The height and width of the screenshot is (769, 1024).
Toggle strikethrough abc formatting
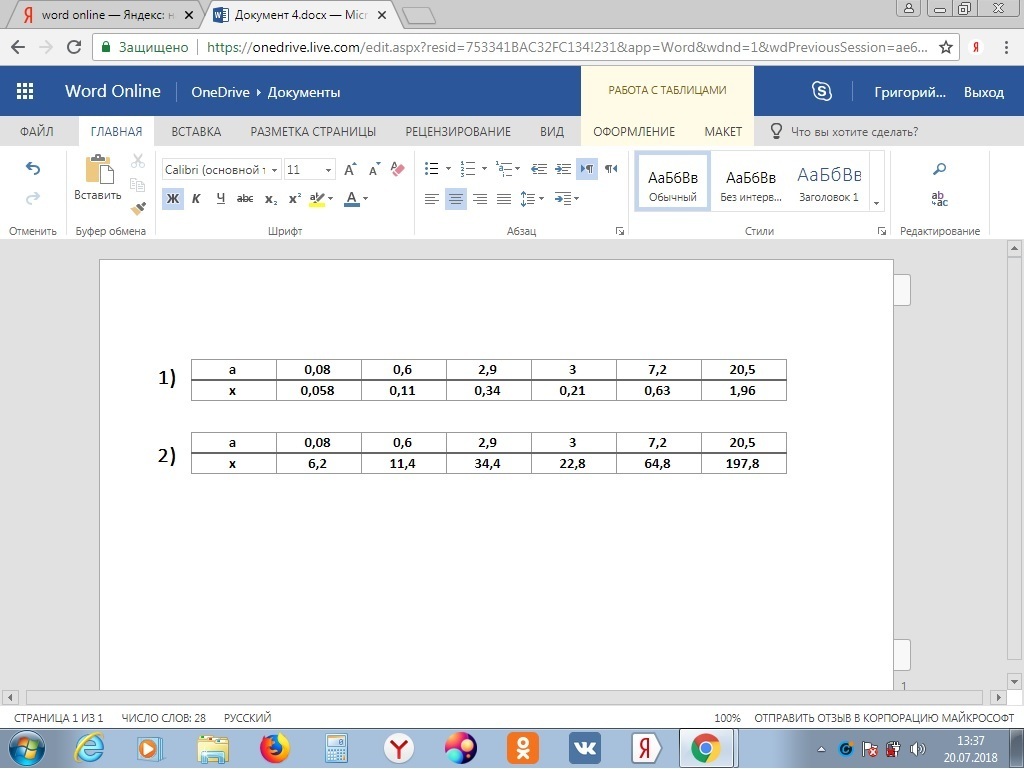point(245,198)
